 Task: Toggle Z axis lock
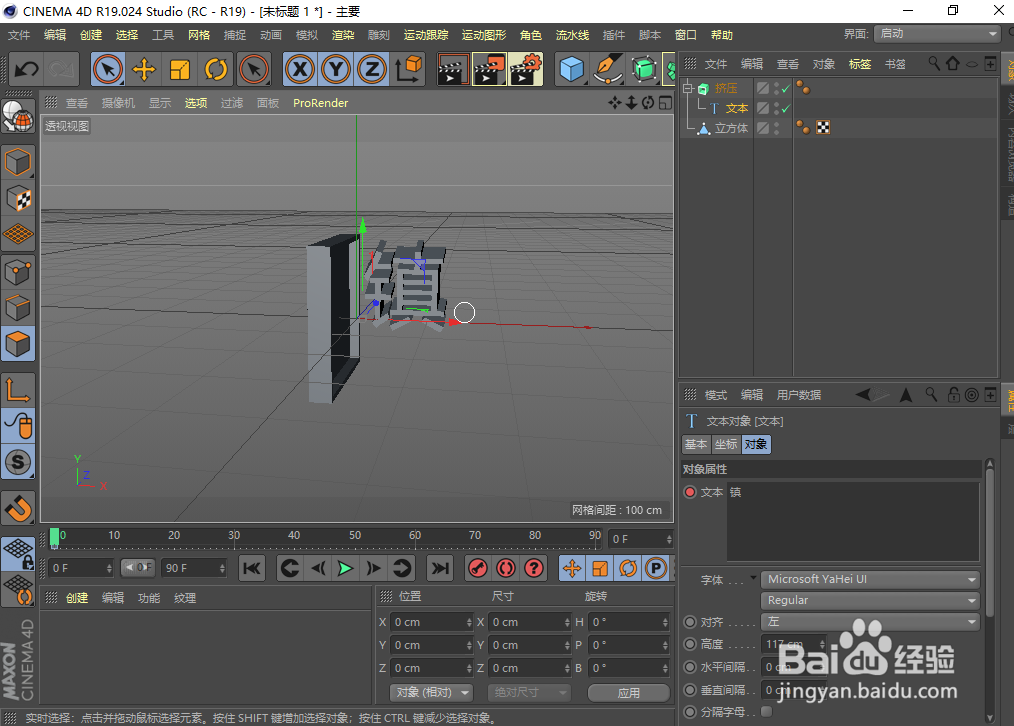pos(372,69)
